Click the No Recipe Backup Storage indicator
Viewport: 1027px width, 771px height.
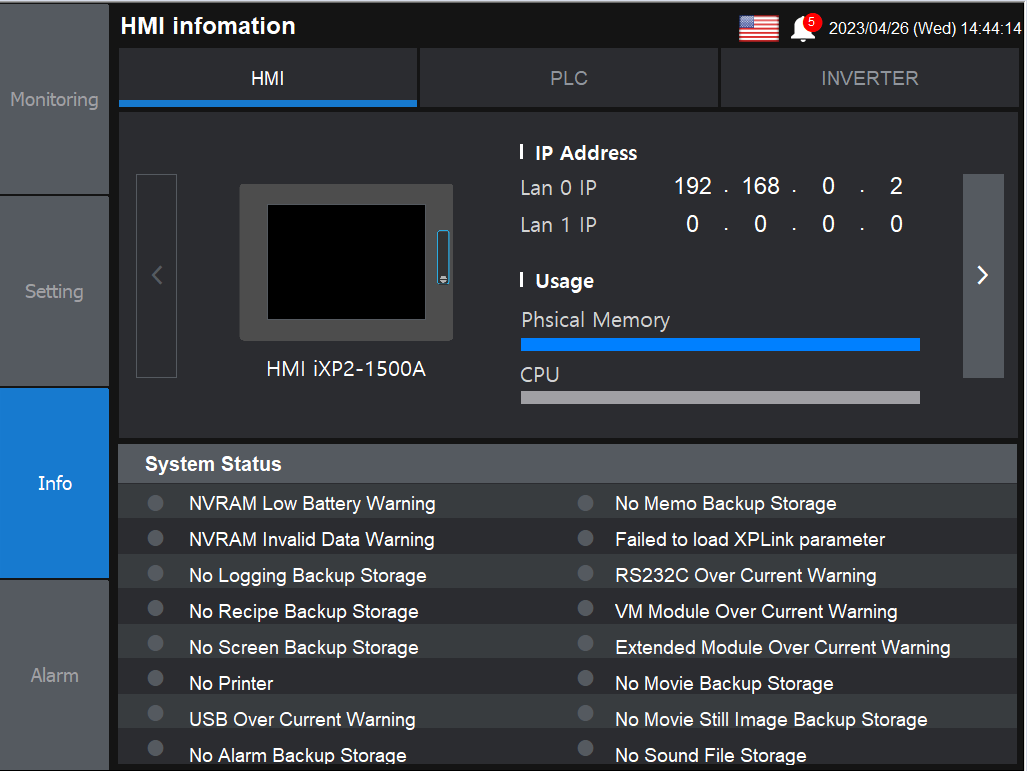[x=155, y=608]
